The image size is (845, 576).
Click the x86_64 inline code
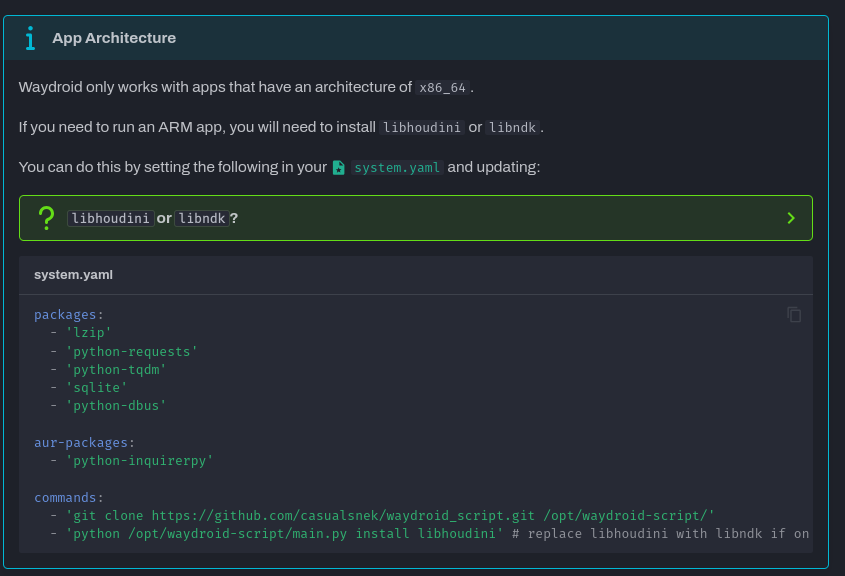click(x=442, y=88)
